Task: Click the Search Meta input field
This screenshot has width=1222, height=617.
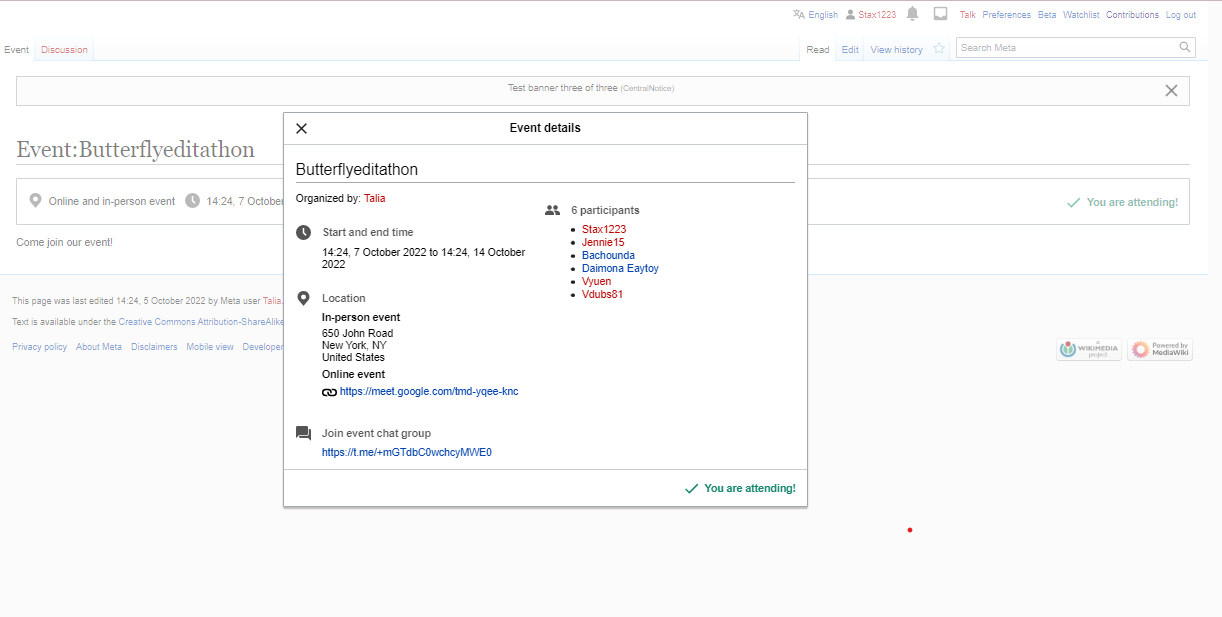Action: pyautogui.click(x=1065, y=47)
